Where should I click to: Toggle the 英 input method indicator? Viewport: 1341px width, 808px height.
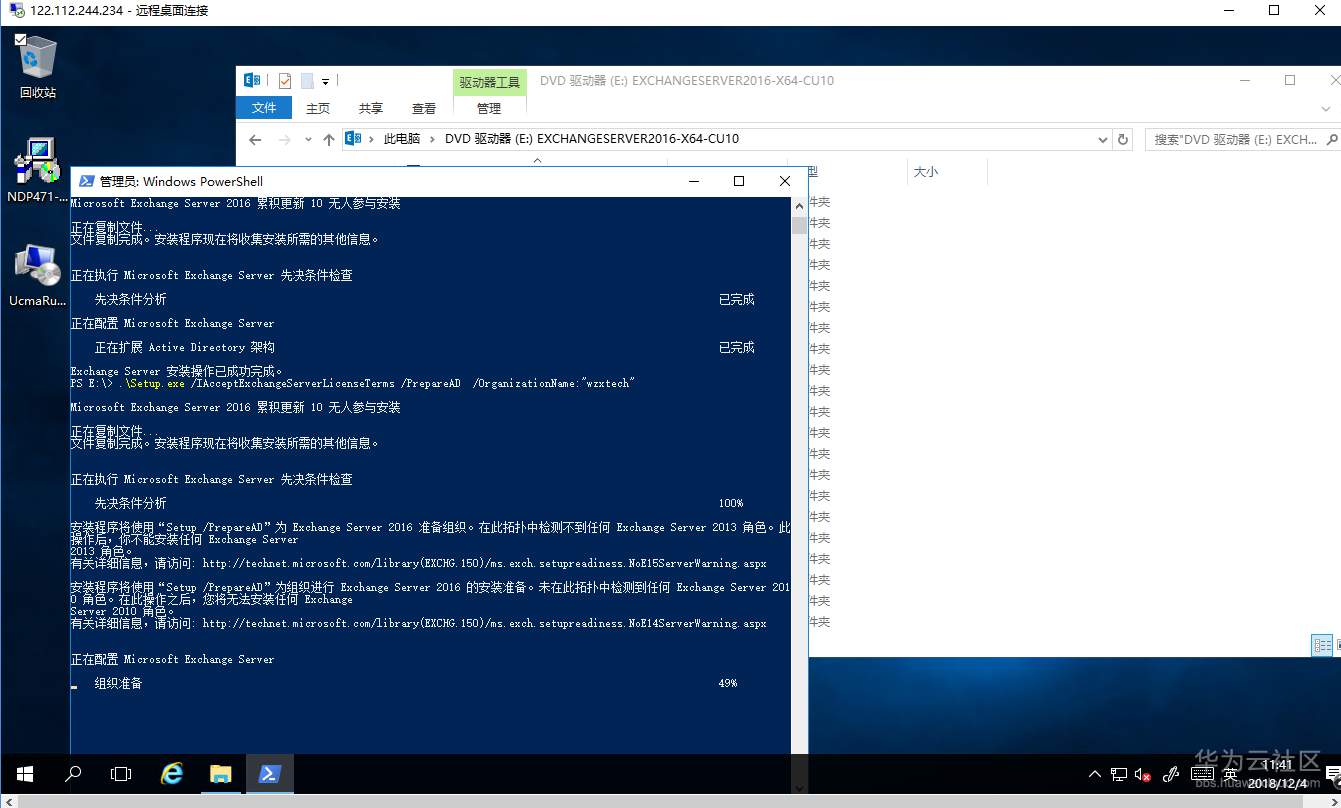1231,774
